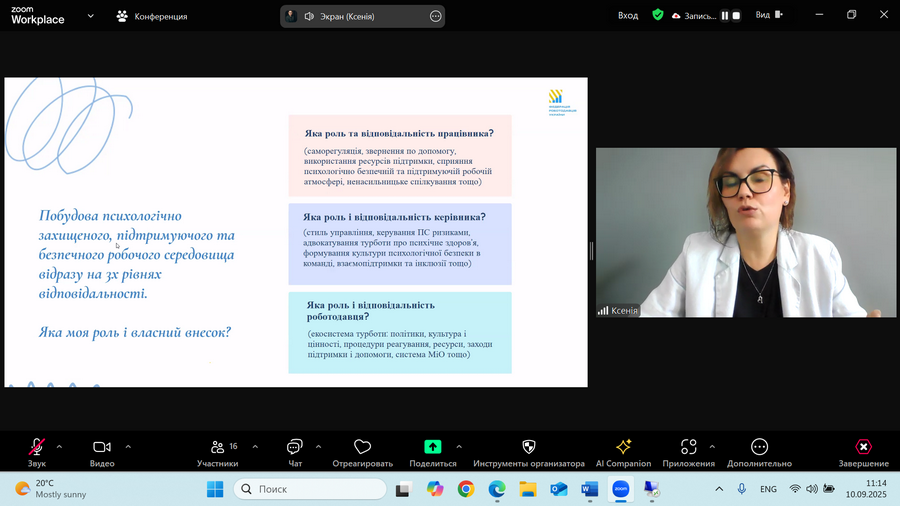900x506 pixels.
Task: Click the Вход sign-in link
Action: point(628,16)
